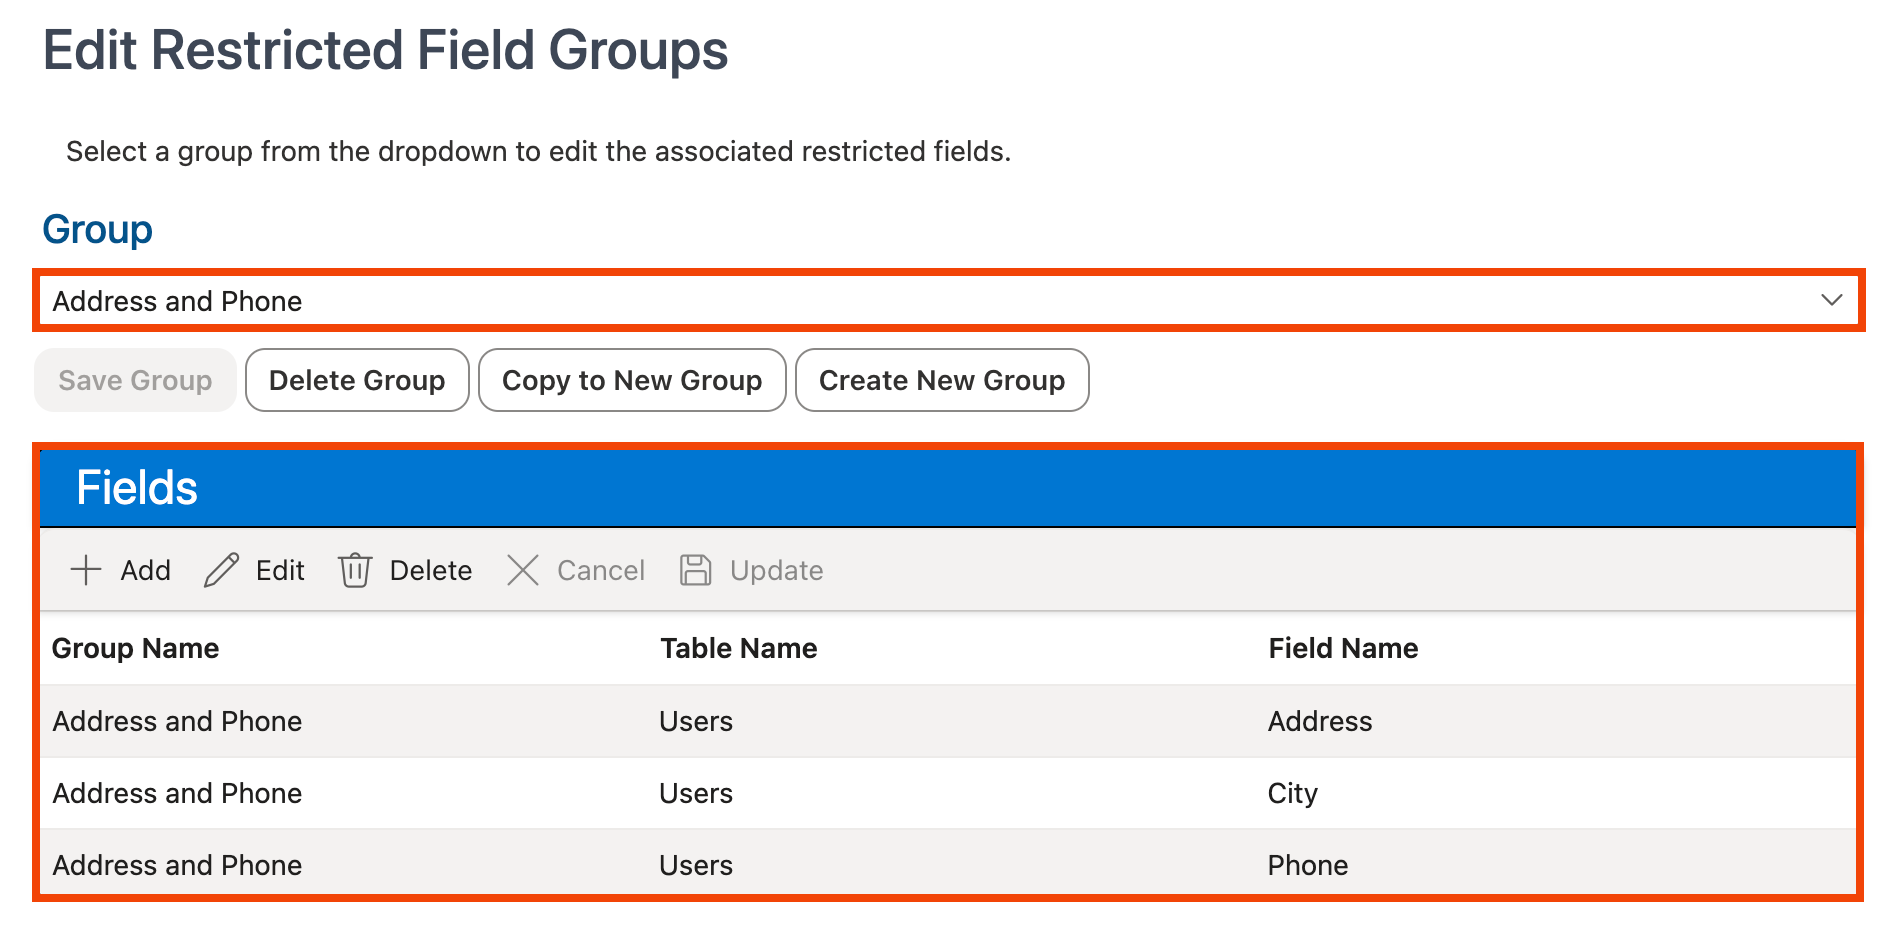The height and width of the screenshot is (932, 1898).
Task: Click the Create New Group button
Action: (x=941, y=380)
